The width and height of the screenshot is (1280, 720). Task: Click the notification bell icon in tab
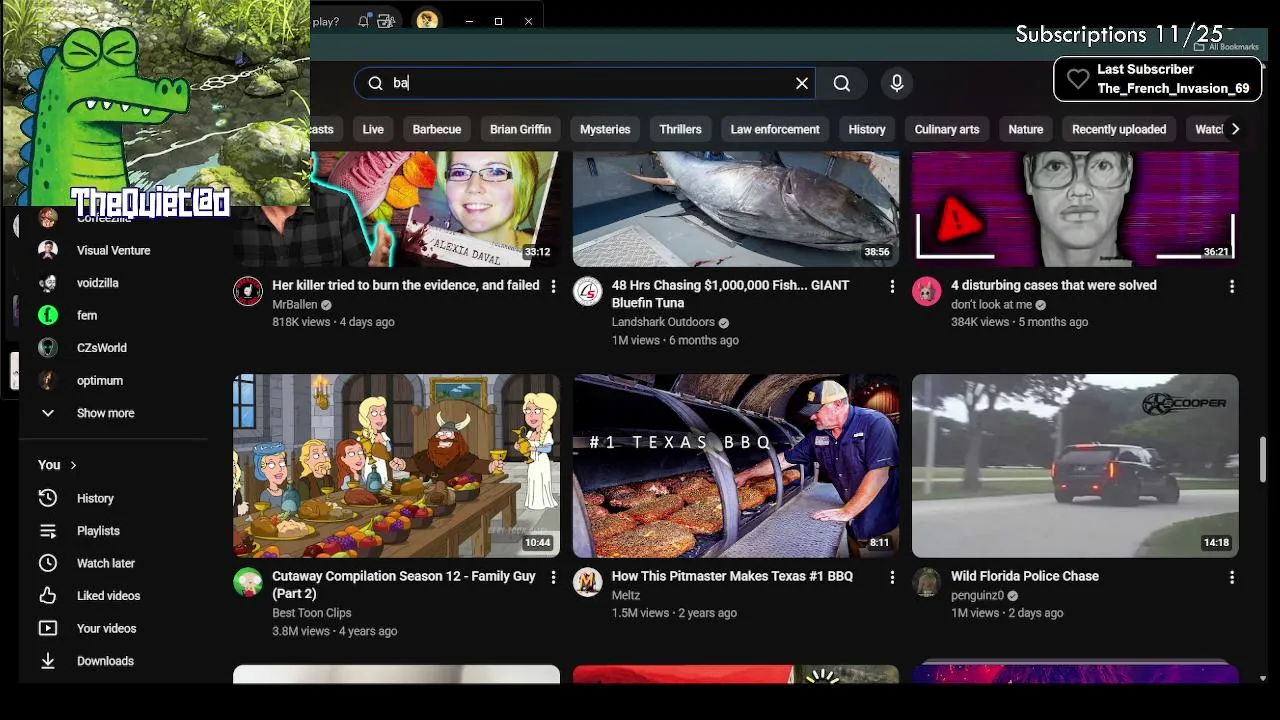coord(364,20)
